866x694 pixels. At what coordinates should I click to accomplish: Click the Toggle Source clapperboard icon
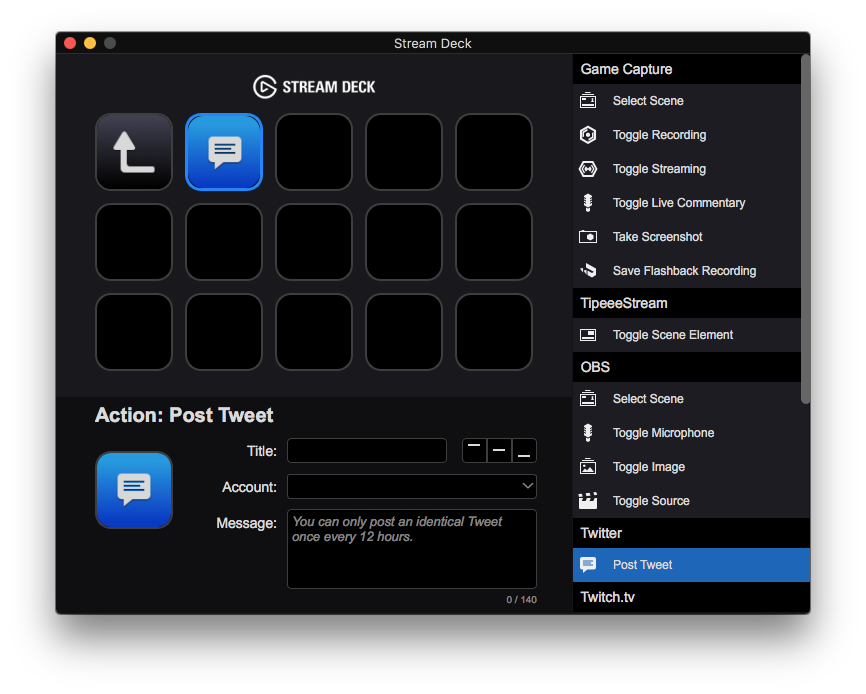click(x=588, y=501)
